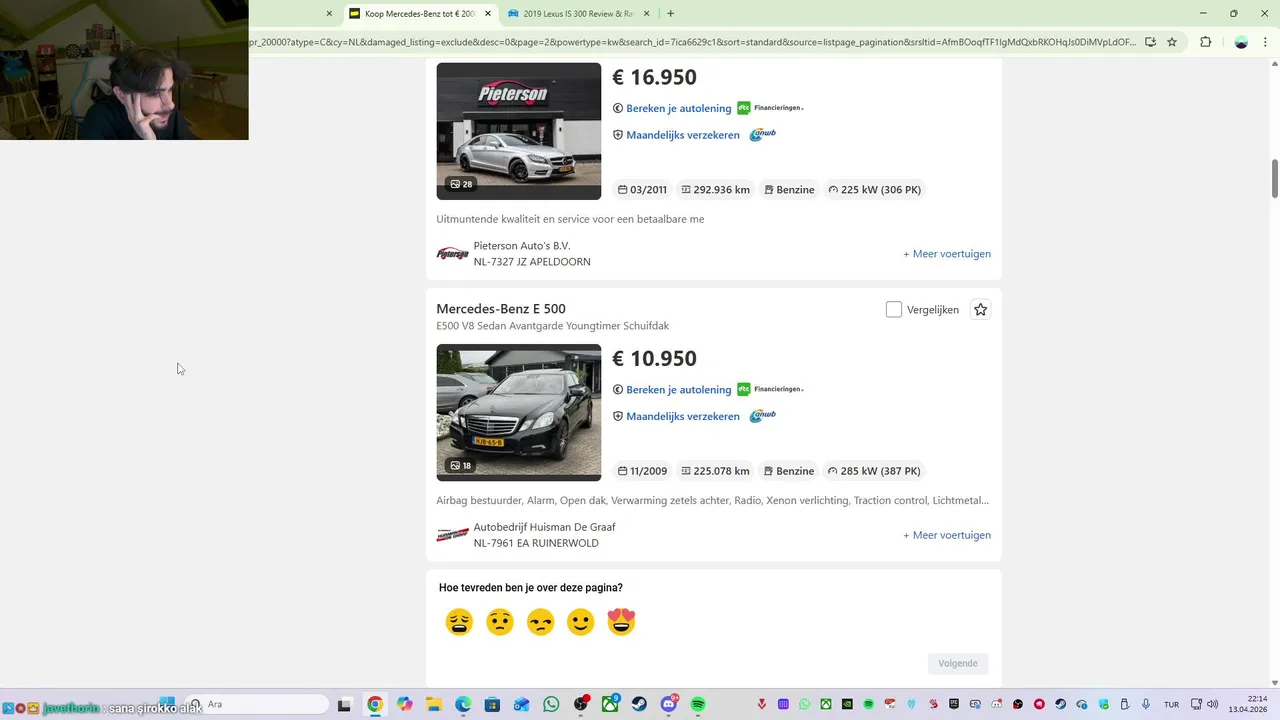This screenshot has height=720, width=1280.
Task: Click the page vertical scrollbar thumb
Action: 1274,178
